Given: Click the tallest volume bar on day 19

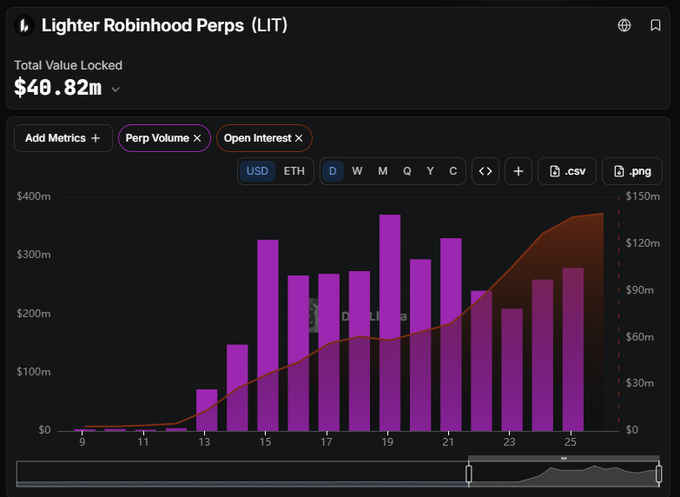Looking at the screenshot, I should pyautogui.click(x=390, y=323).
